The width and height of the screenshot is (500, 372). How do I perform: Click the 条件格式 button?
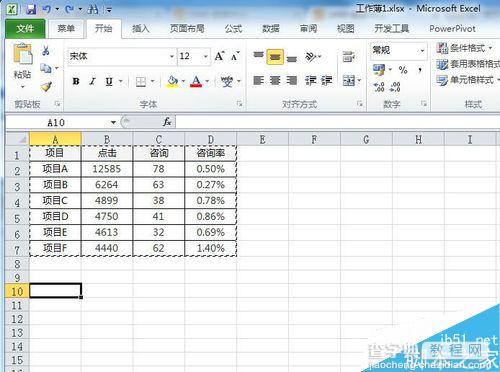(x=464, y=48)
